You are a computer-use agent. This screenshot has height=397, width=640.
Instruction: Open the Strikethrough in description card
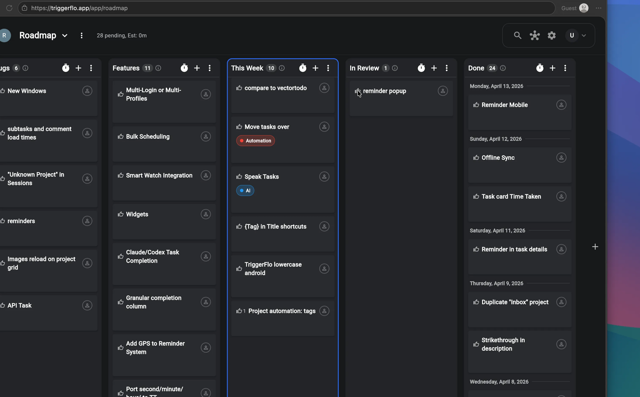[x=520, y=352]
